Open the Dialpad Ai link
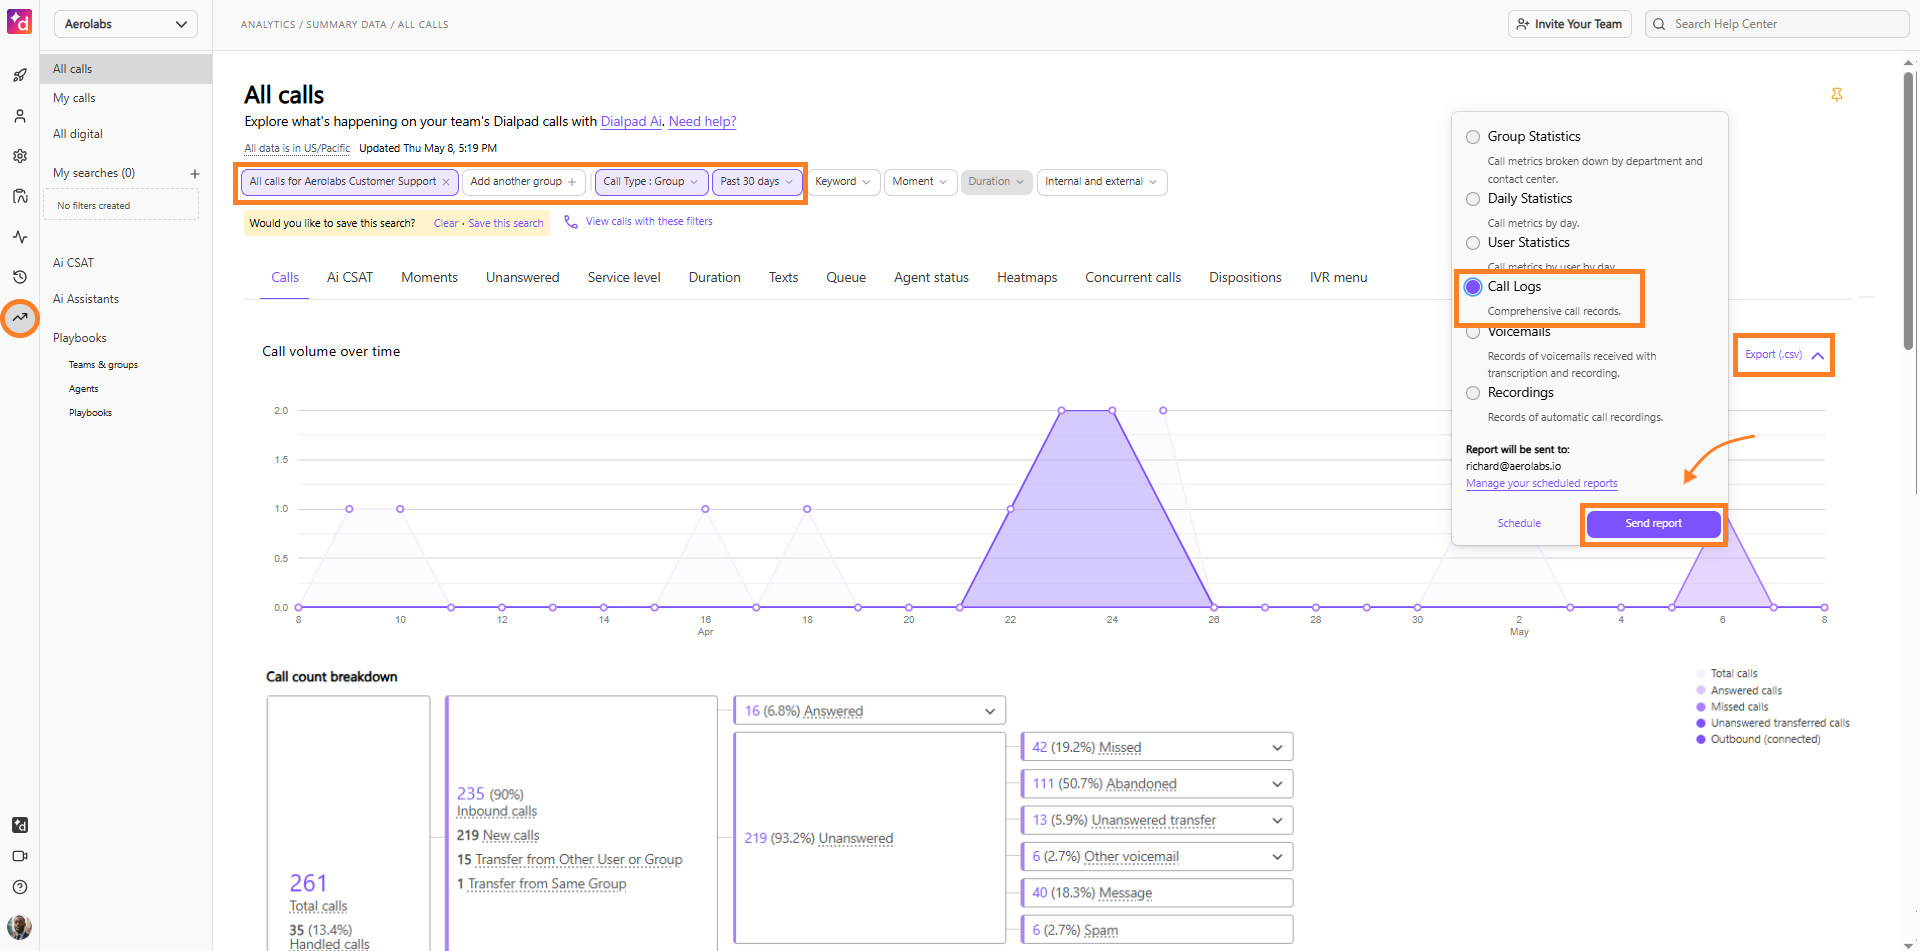This screenshot has height=951, width=1920. pyautogui.click(x=631, y=122)
